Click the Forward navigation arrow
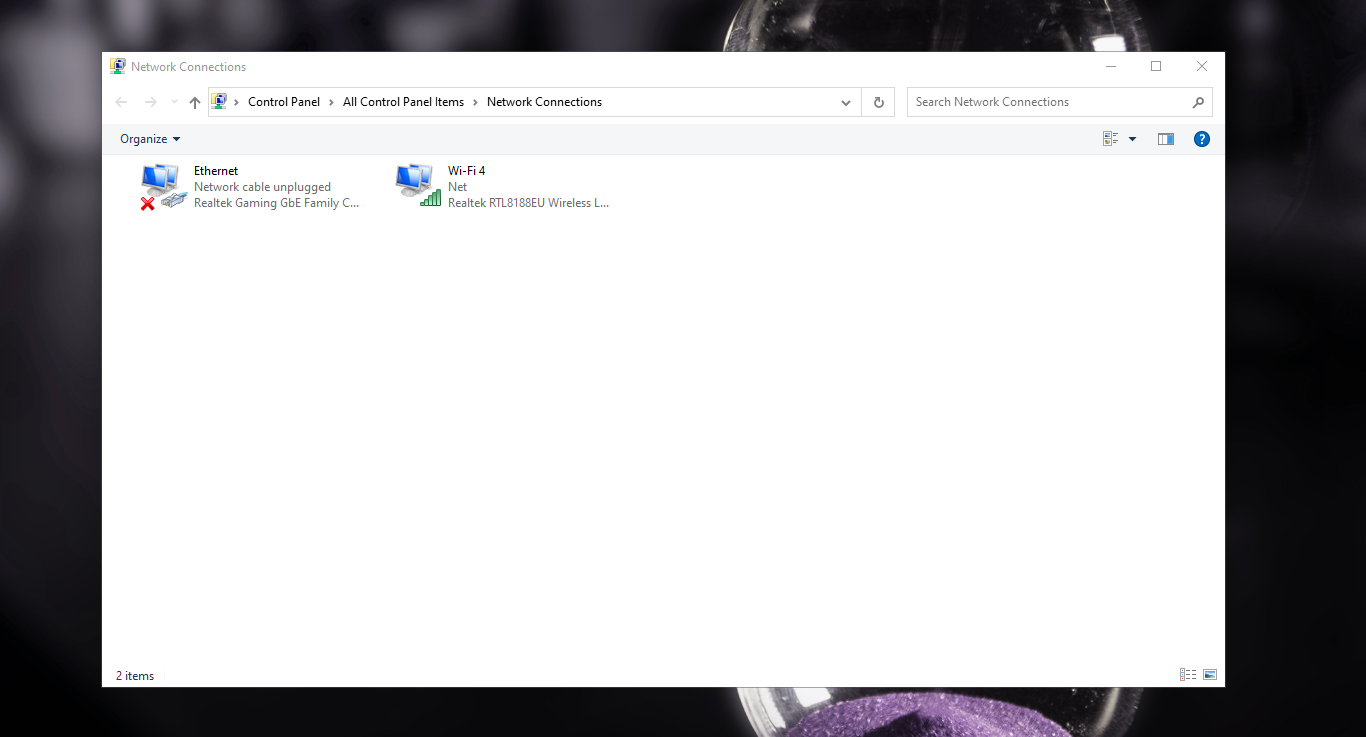1366x737 pixels. click(150, 102)
